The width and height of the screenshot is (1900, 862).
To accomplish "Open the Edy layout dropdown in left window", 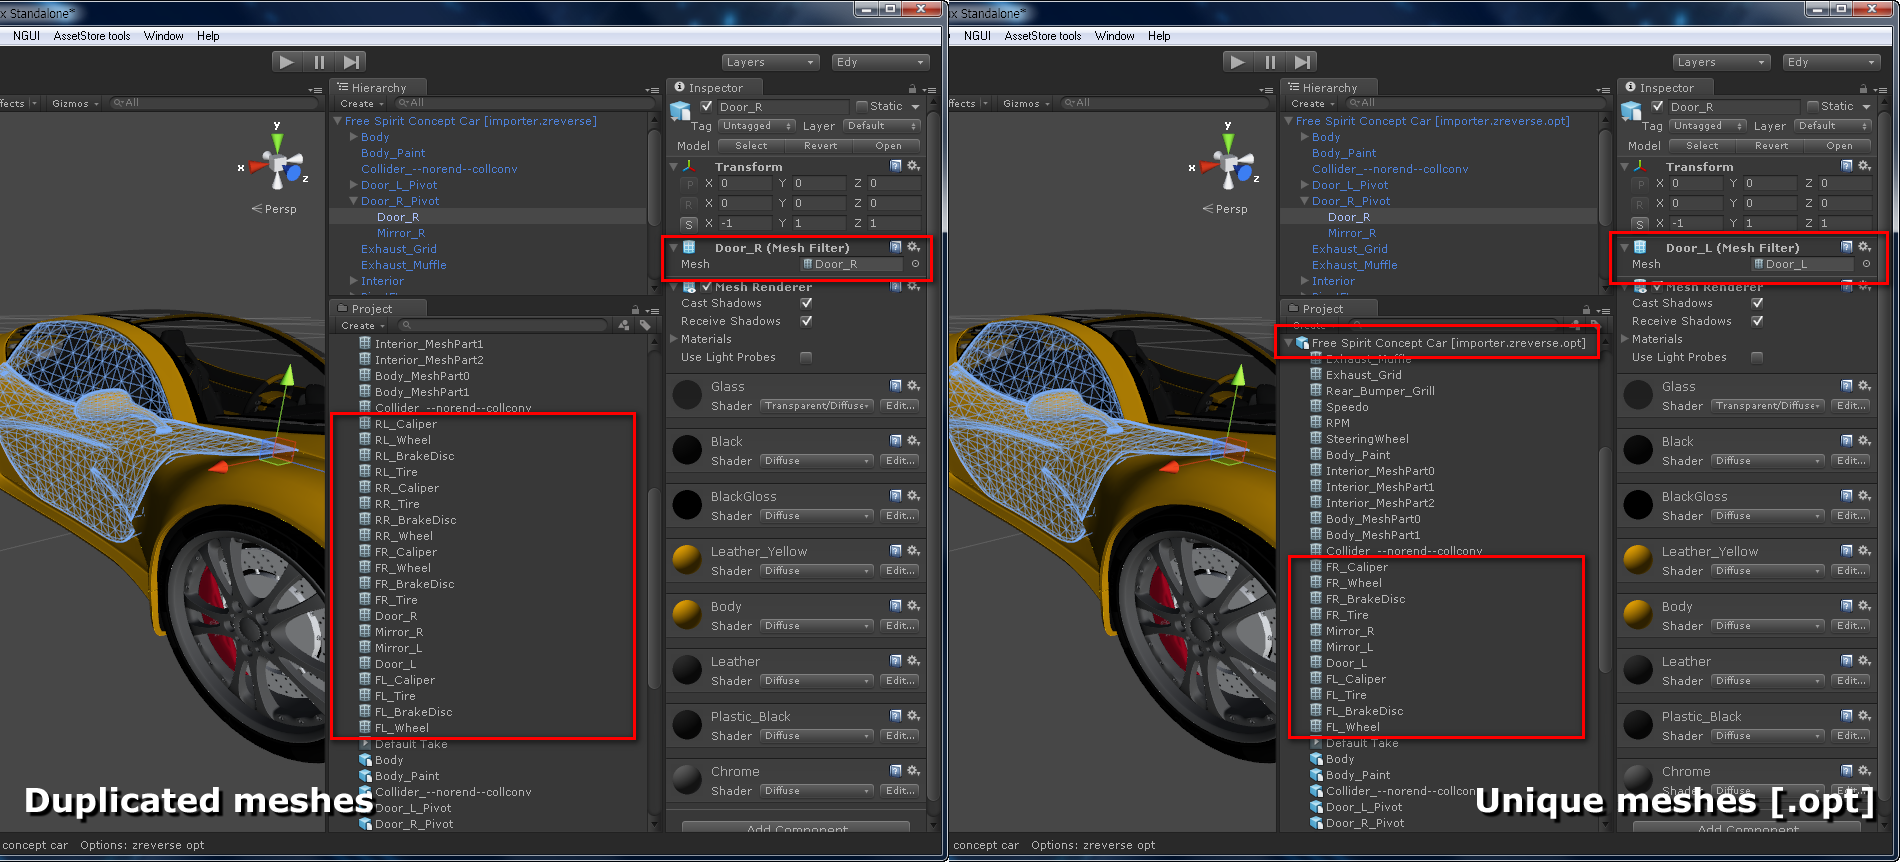I will click(x=881, y=62).
